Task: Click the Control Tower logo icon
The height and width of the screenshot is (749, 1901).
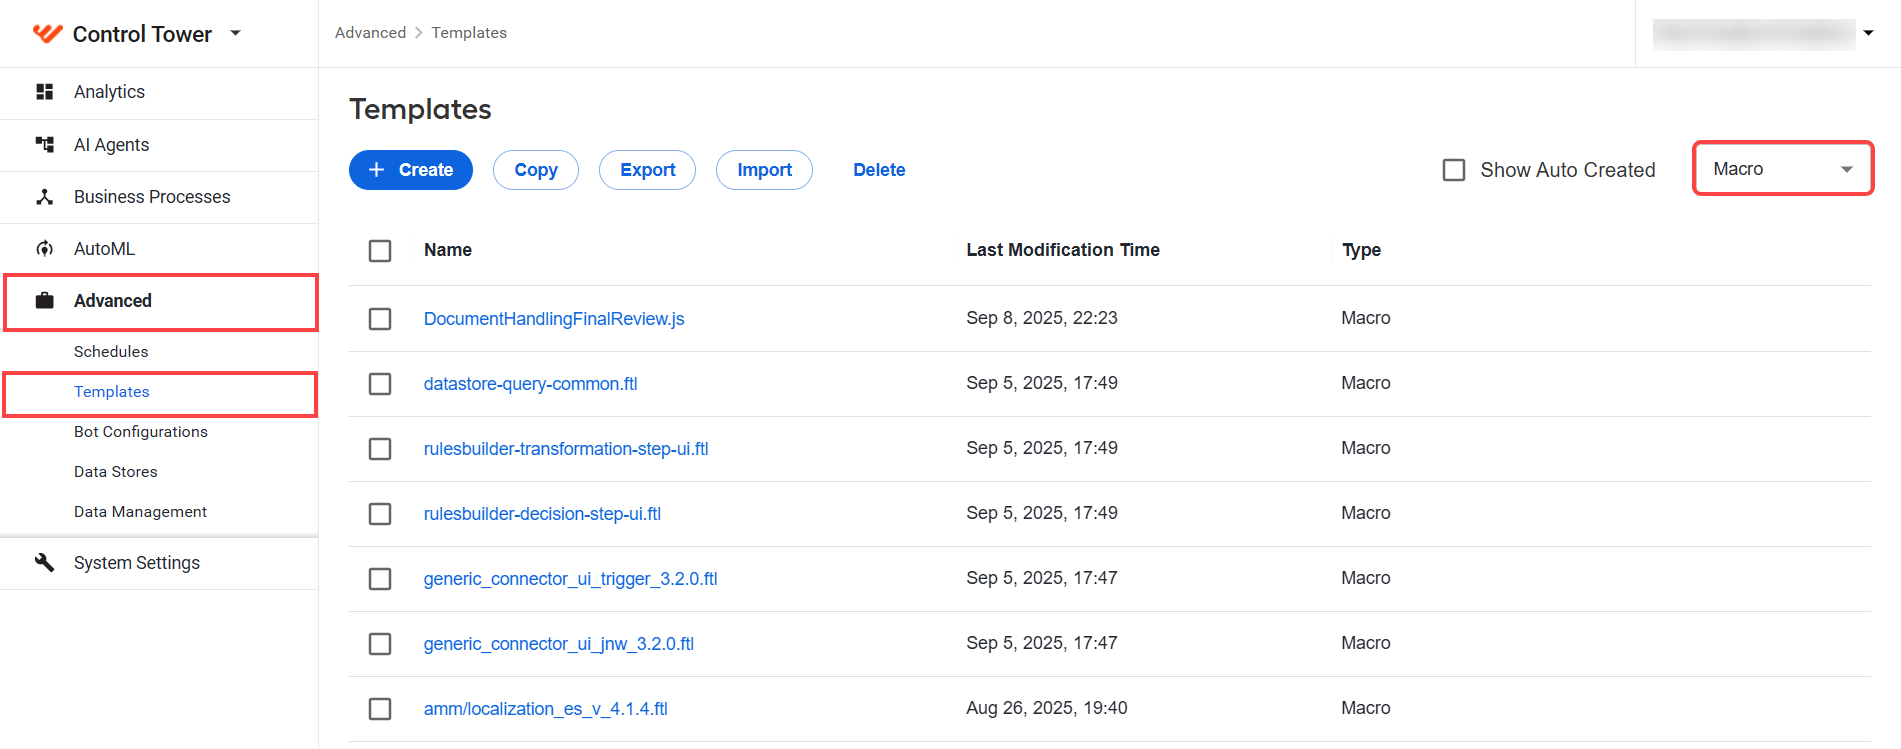Action: (47, 34)
